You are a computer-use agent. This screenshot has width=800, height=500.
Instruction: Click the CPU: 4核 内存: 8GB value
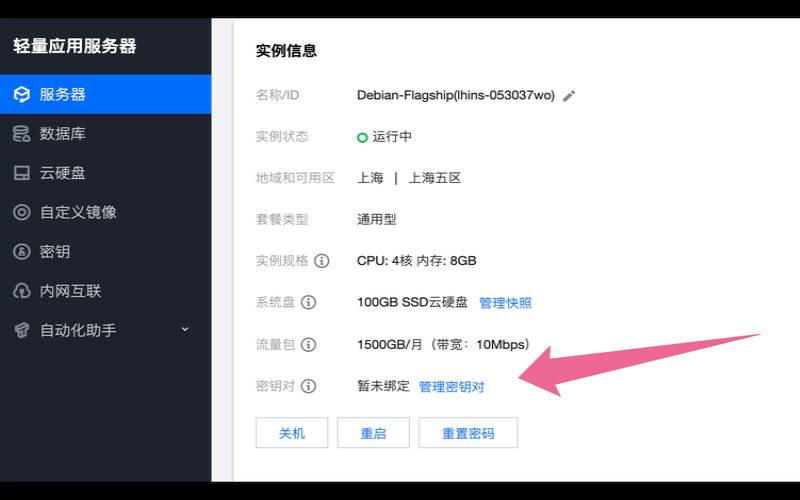416,261
